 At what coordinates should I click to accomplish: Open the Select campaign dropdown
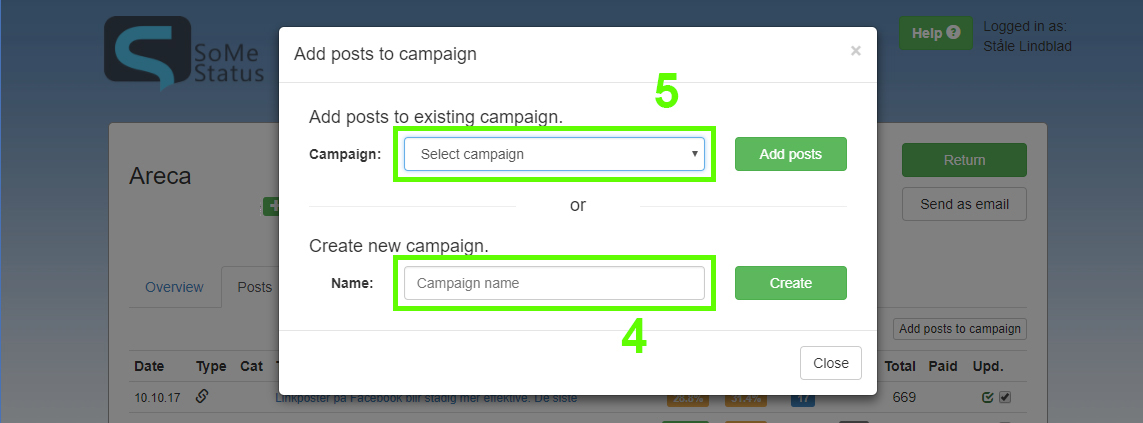click(x=554, y=154)
